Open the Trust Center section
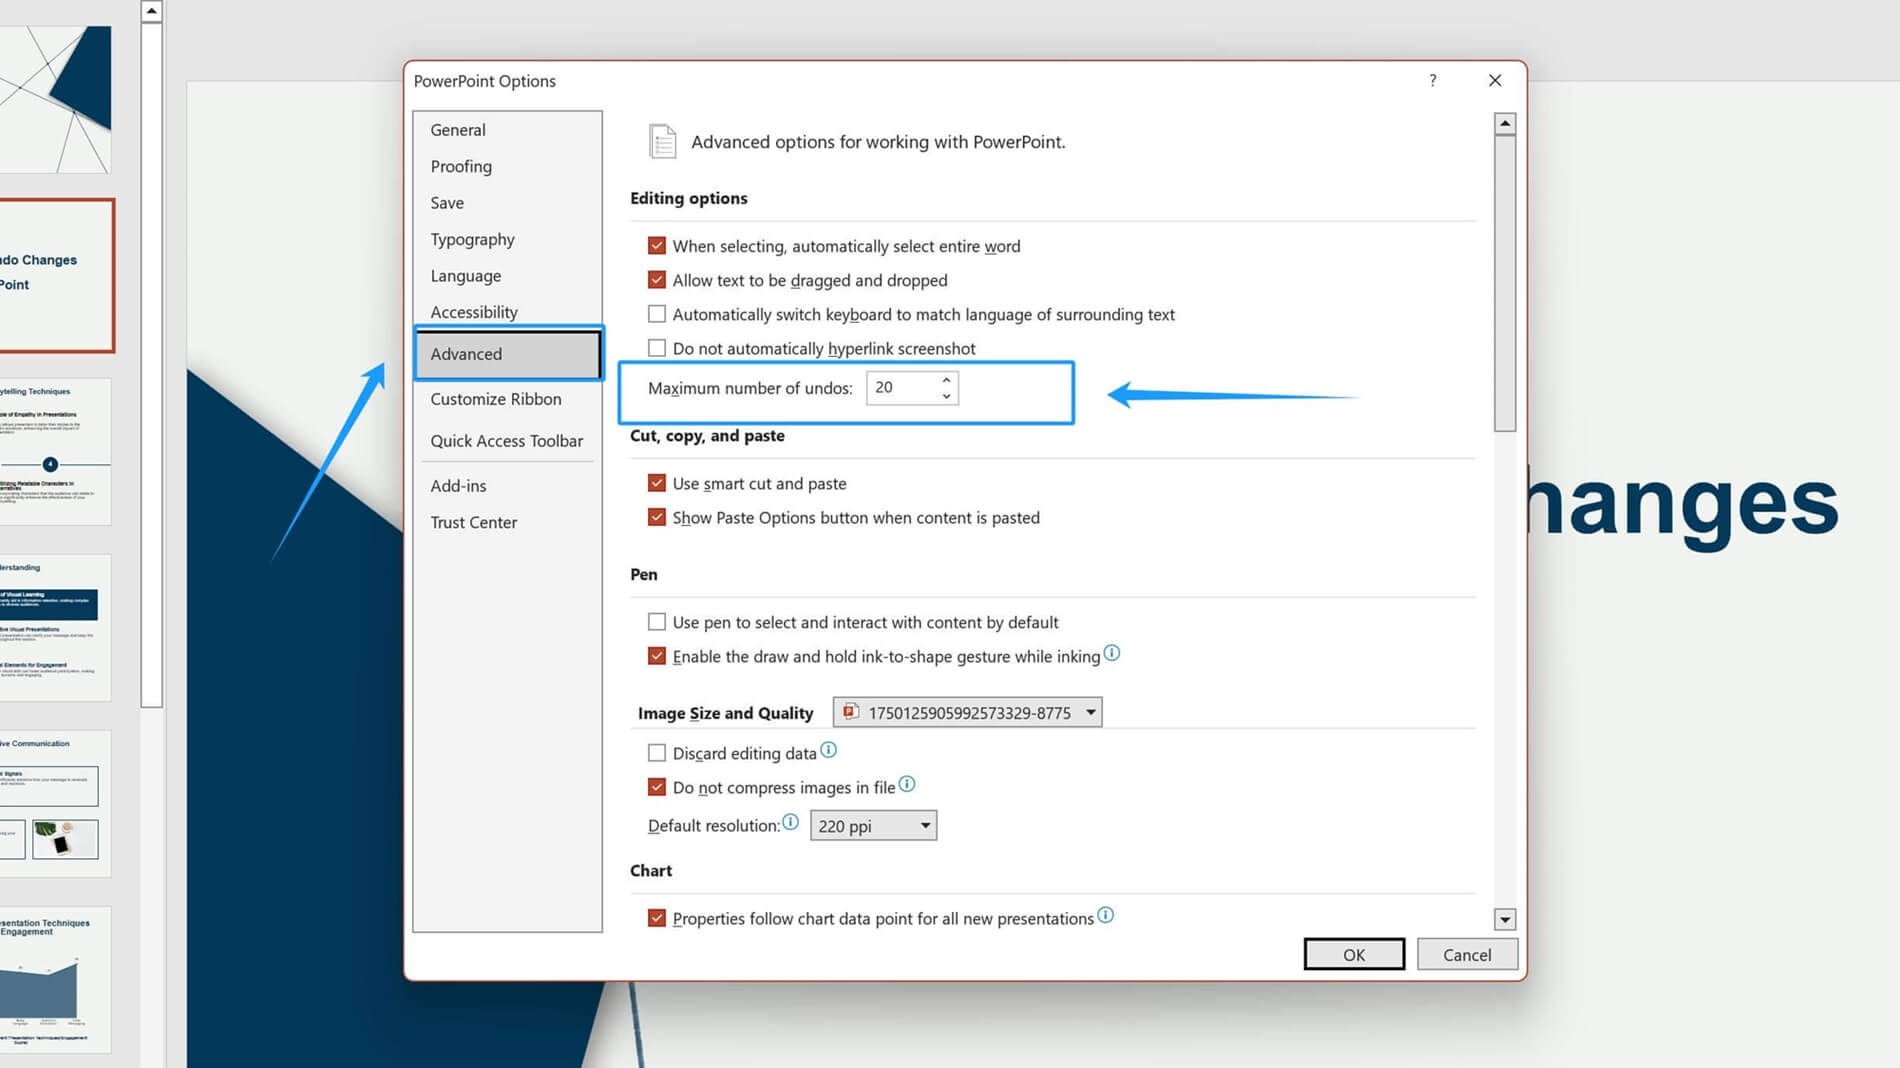1900x1068 pixels. pos(473,521)
